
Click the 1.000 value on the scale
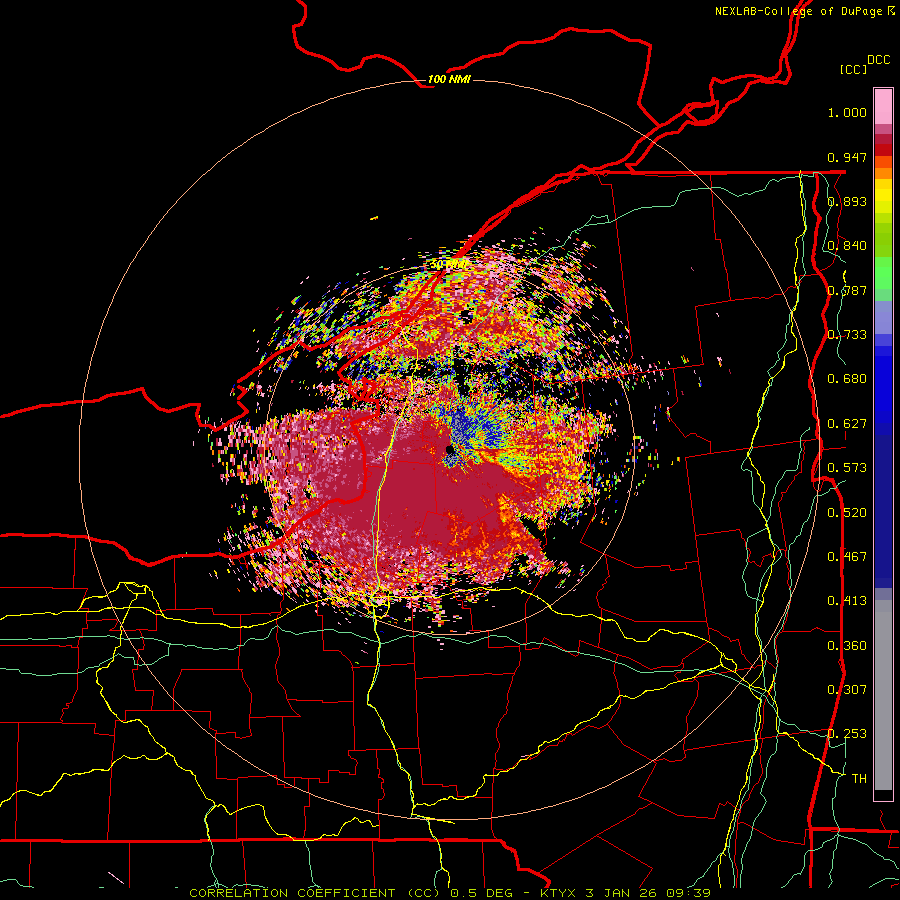pos(847,112)
